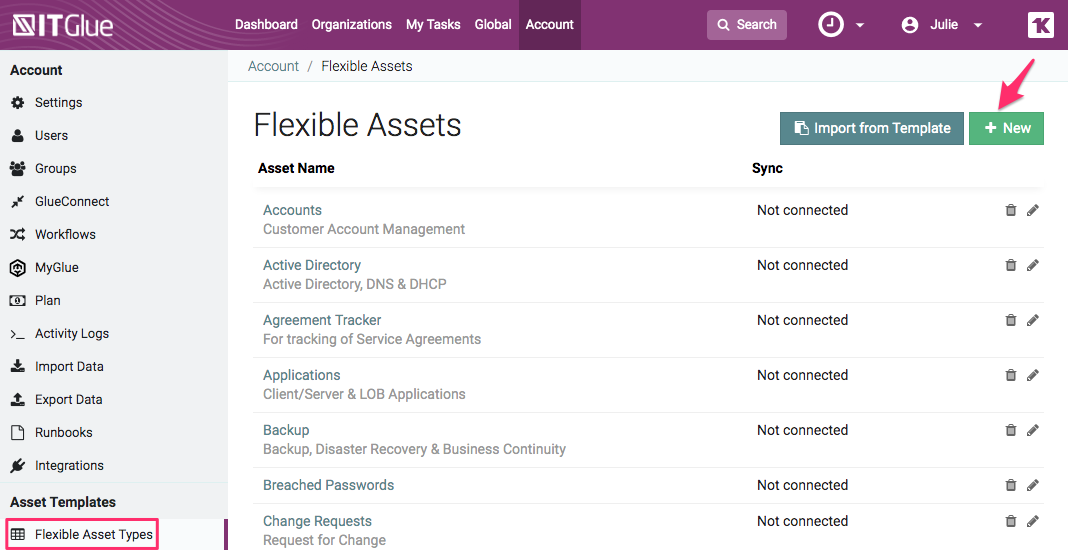Edit Change Requests using pencil icon

tap(1033, 521)
